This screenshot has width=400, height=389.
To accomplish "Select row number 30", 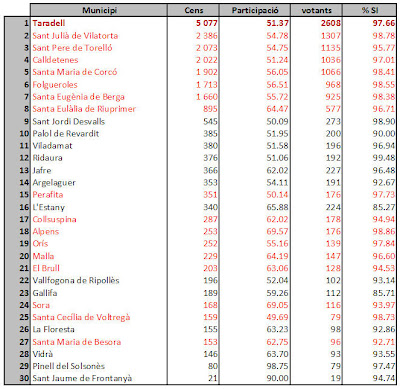I will [24, 378].
